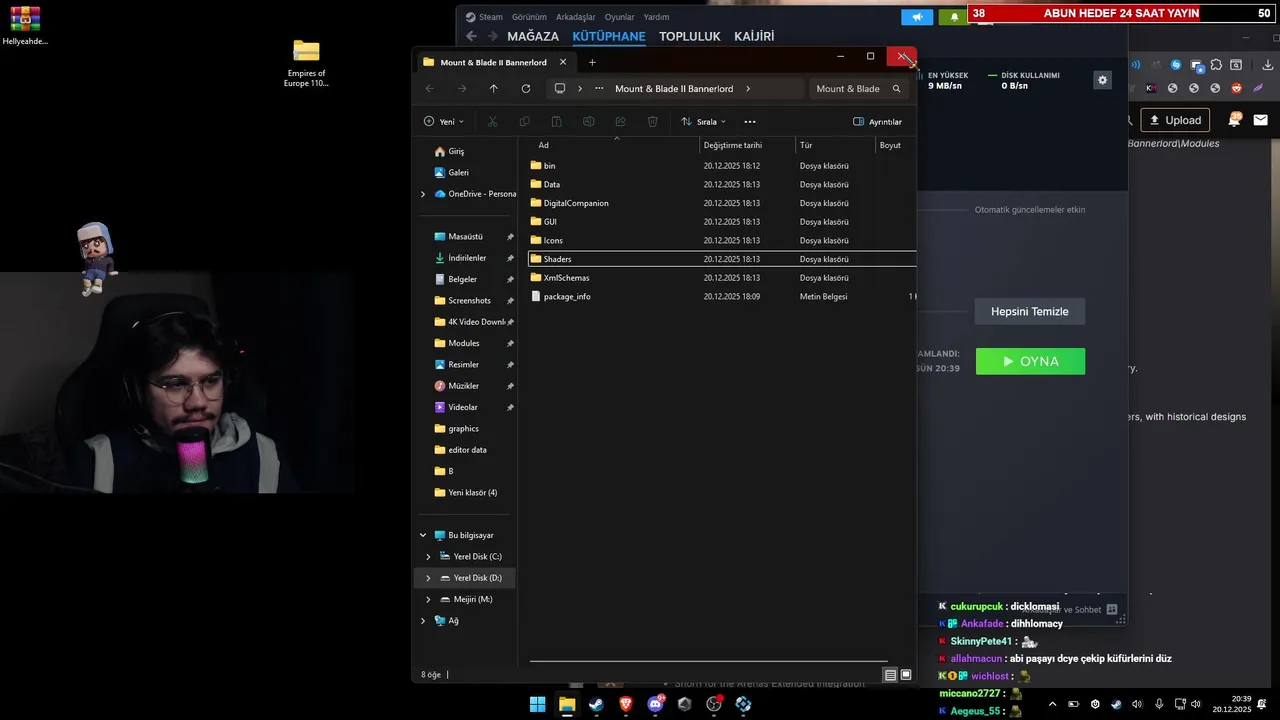1280x720 pixels.
Task: Click the Share icon in Explorer toolbar
Action: (x=620, y=122)
